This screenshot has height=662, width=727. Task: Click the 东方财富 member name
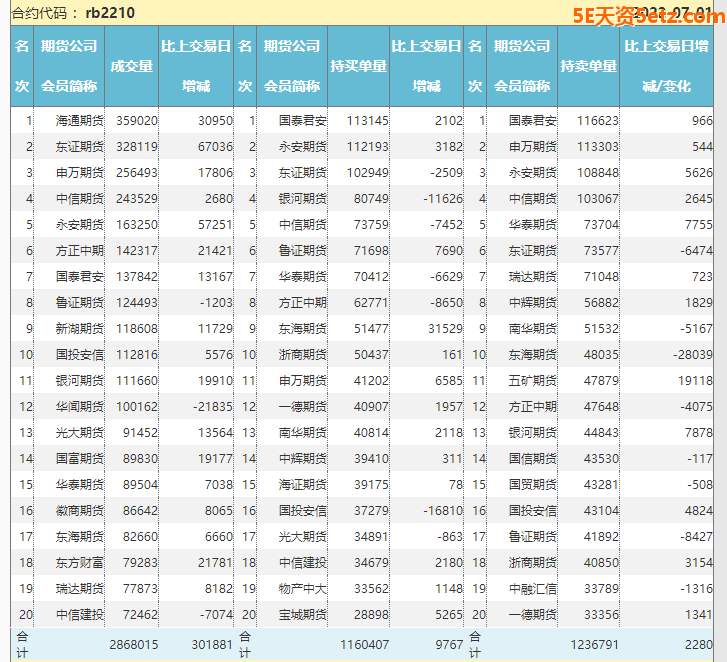tap(79, 563)
